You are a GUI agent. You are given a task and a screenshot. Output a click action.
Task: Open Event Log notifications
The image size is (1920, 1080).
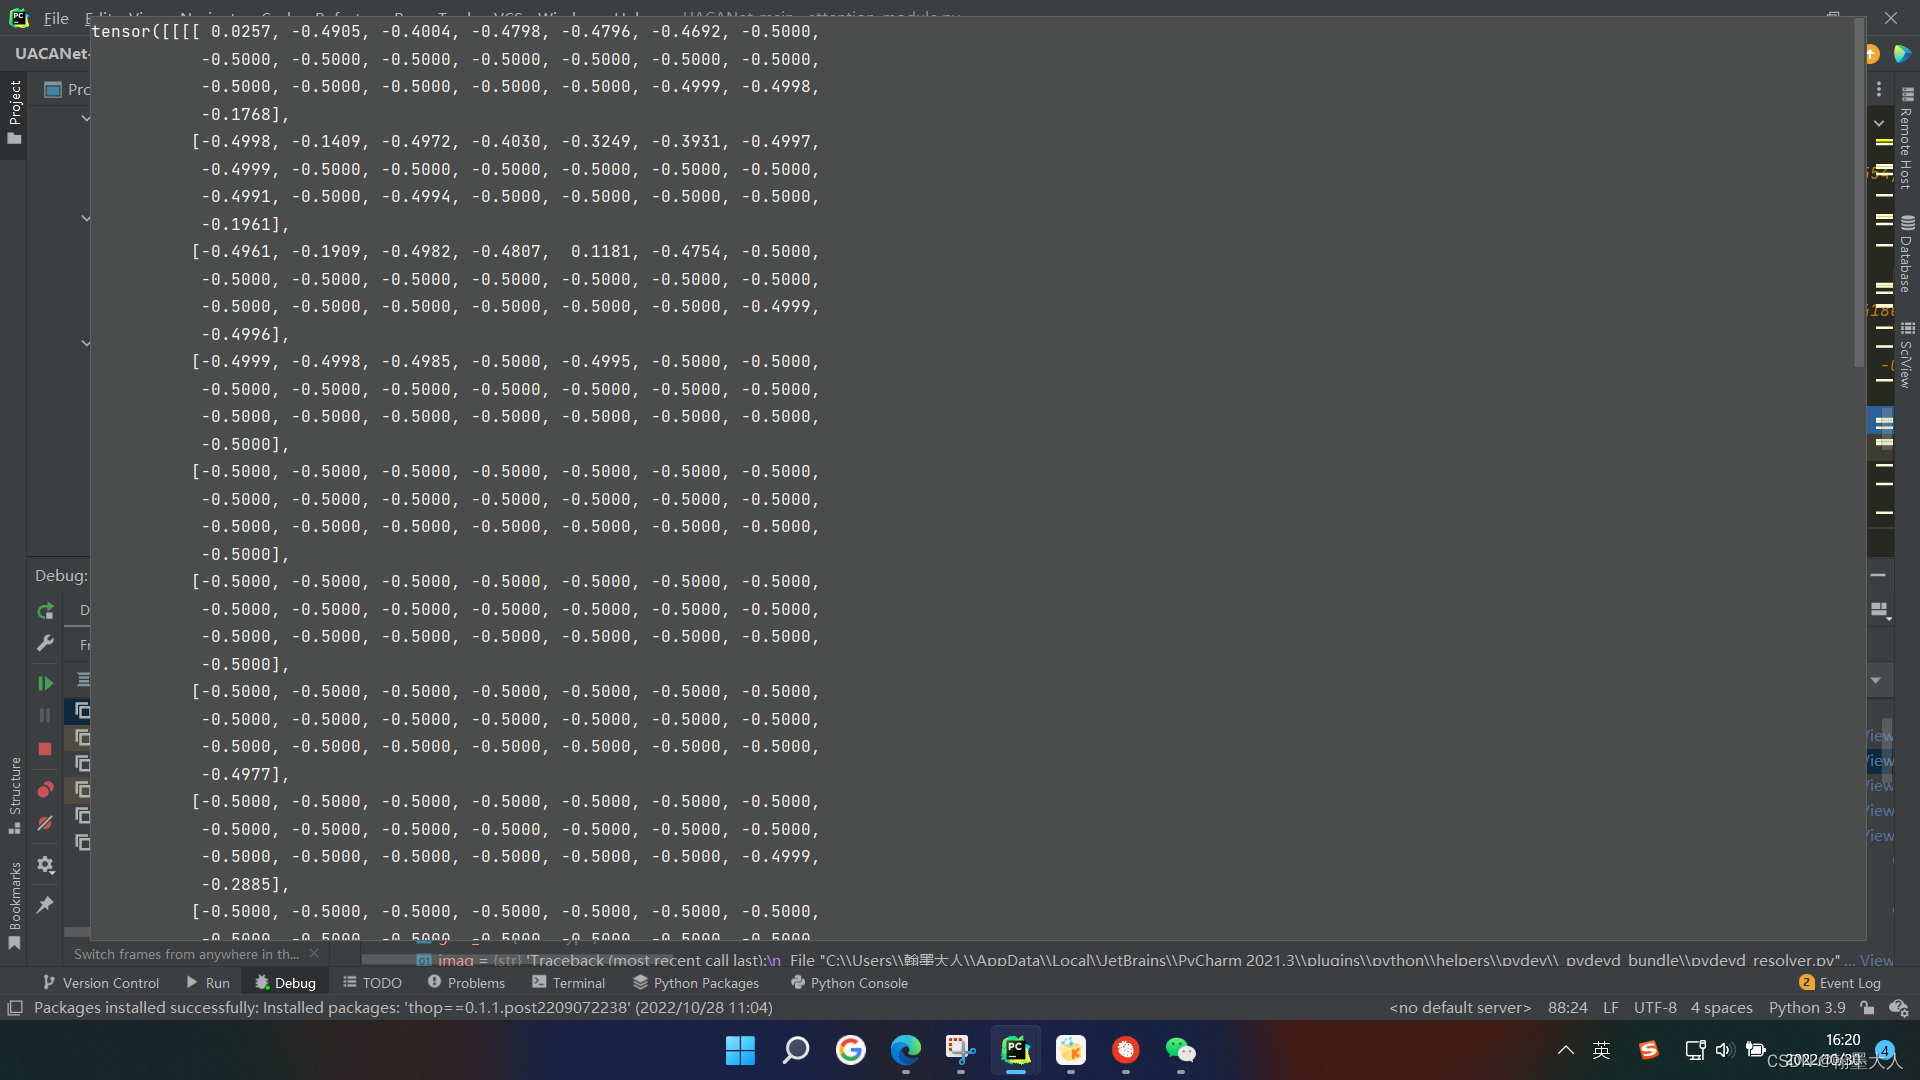(1840, 983)
